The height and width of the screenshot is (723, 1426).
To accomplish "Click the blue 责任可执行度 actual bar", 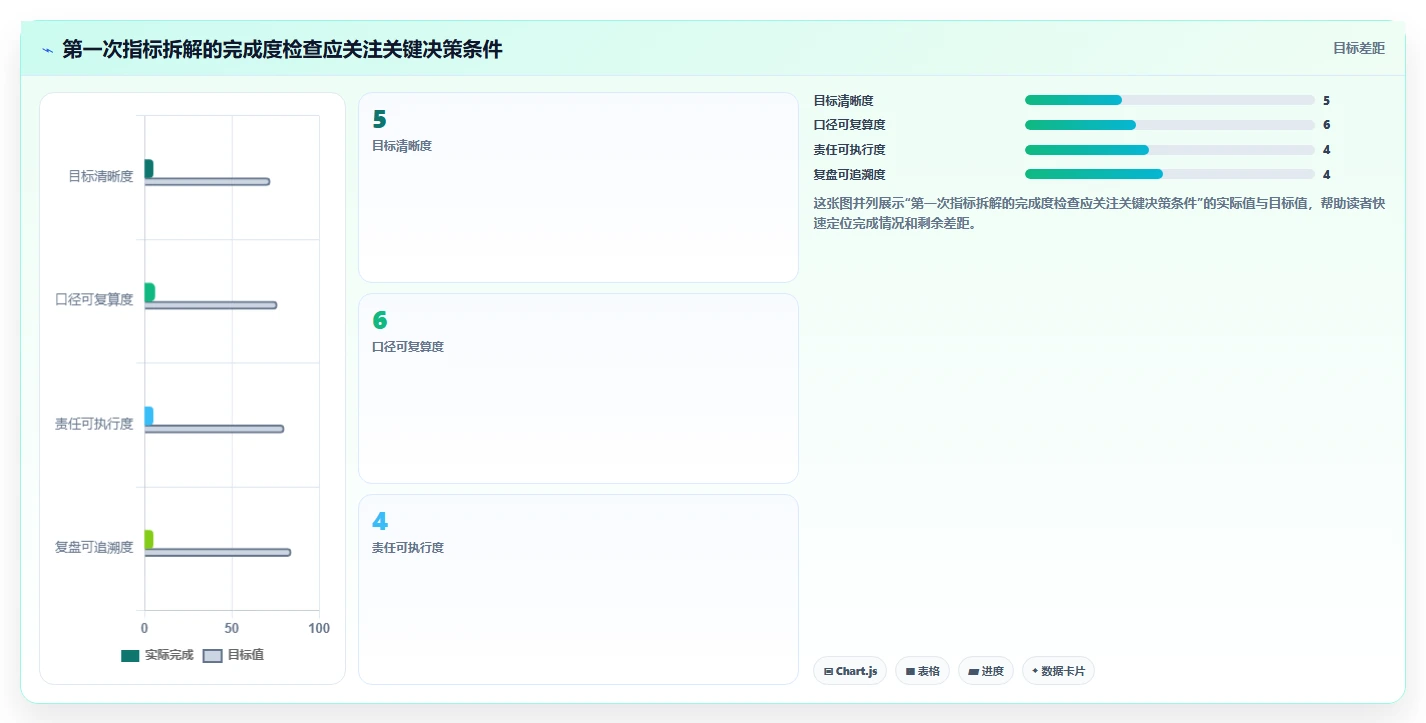I will pyautogui.click(x=149, y=416).
